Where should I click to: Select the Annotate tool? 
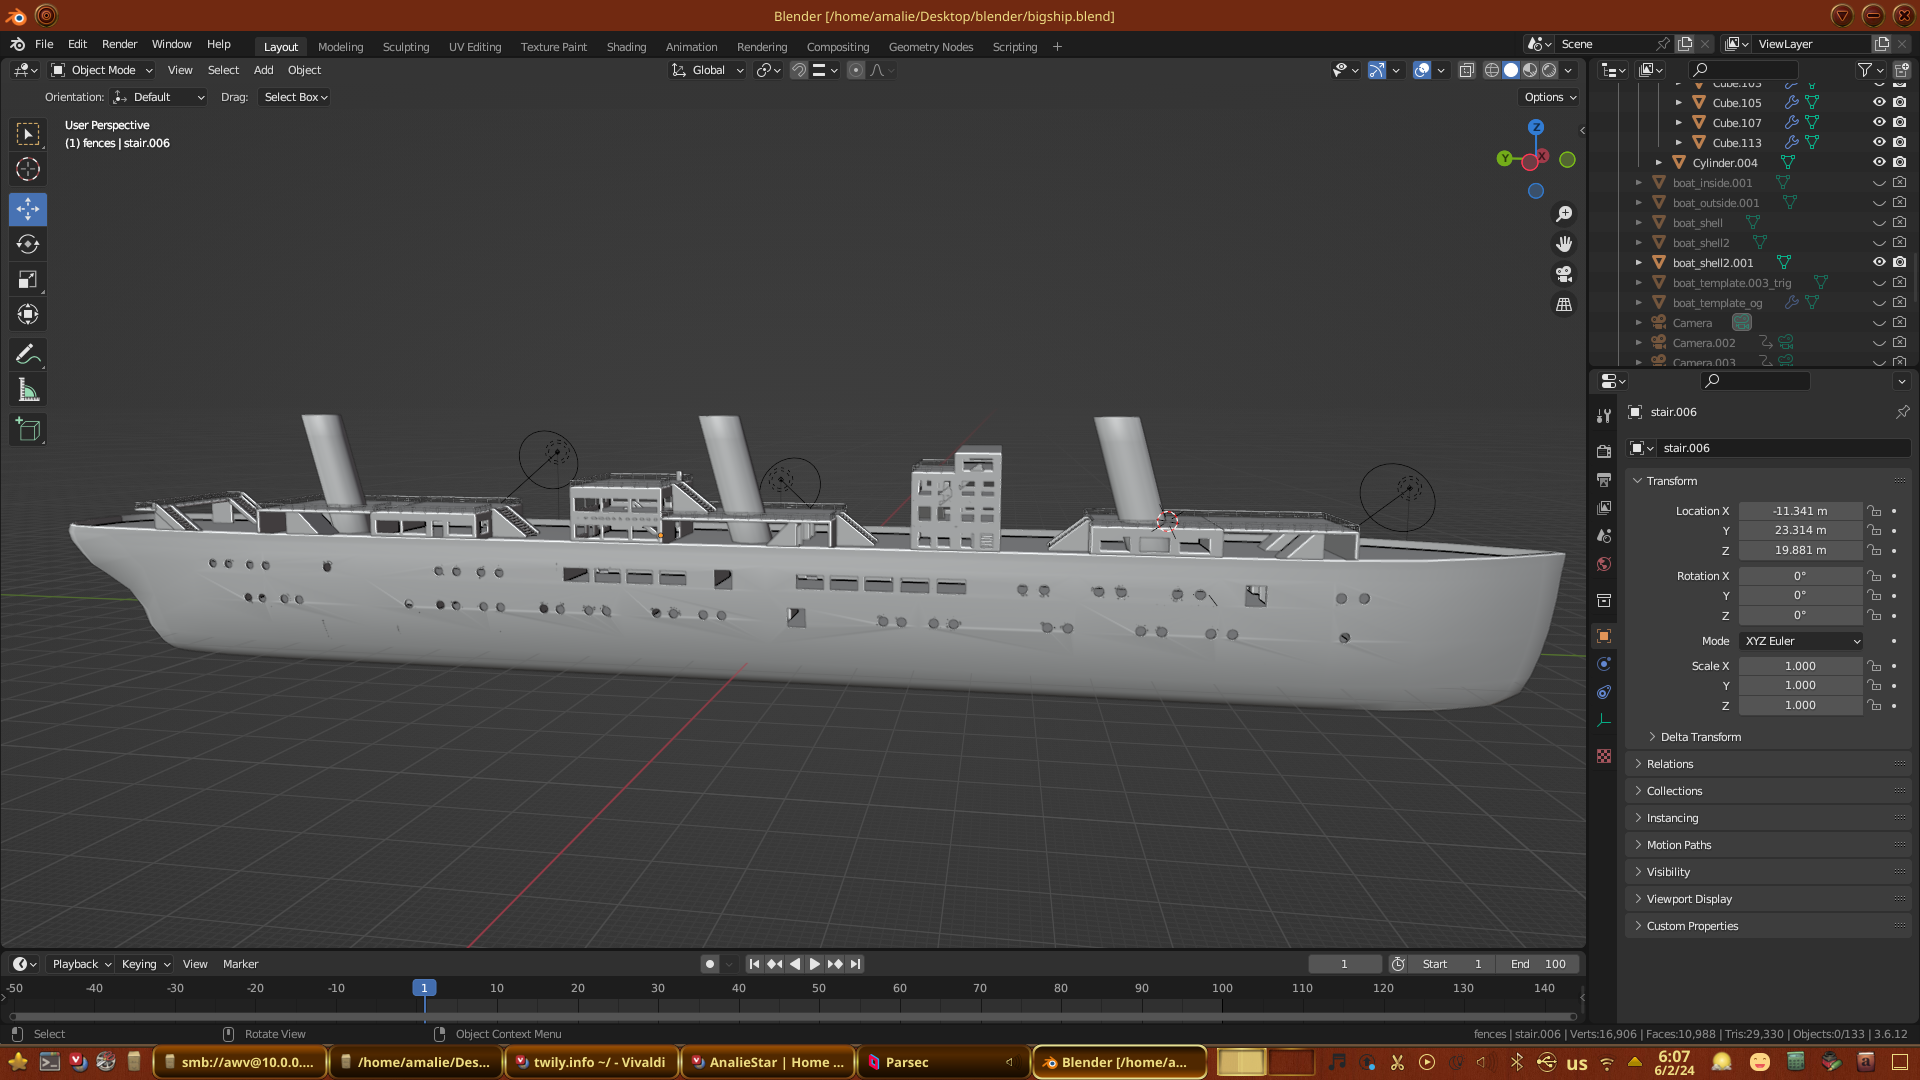(28, 354)
